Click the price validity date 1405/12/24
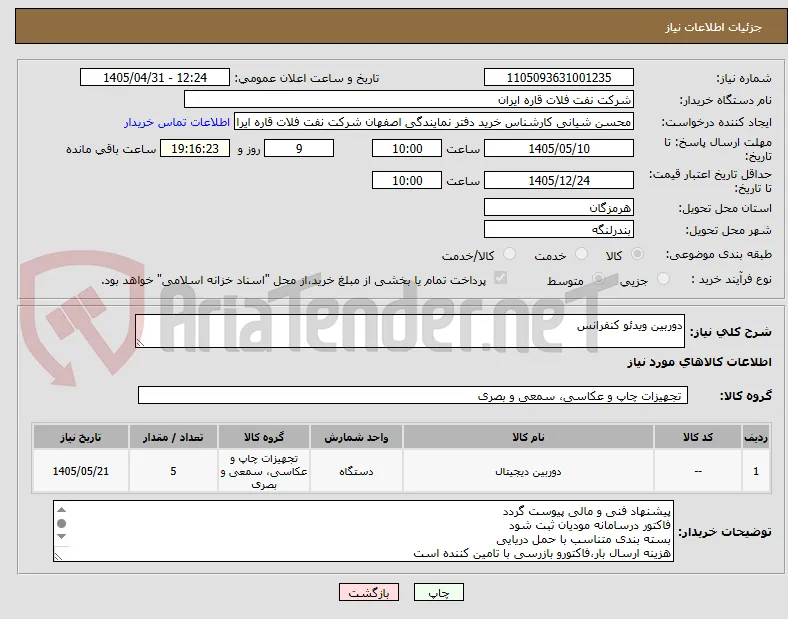The image size is (788, 619). 558,180
